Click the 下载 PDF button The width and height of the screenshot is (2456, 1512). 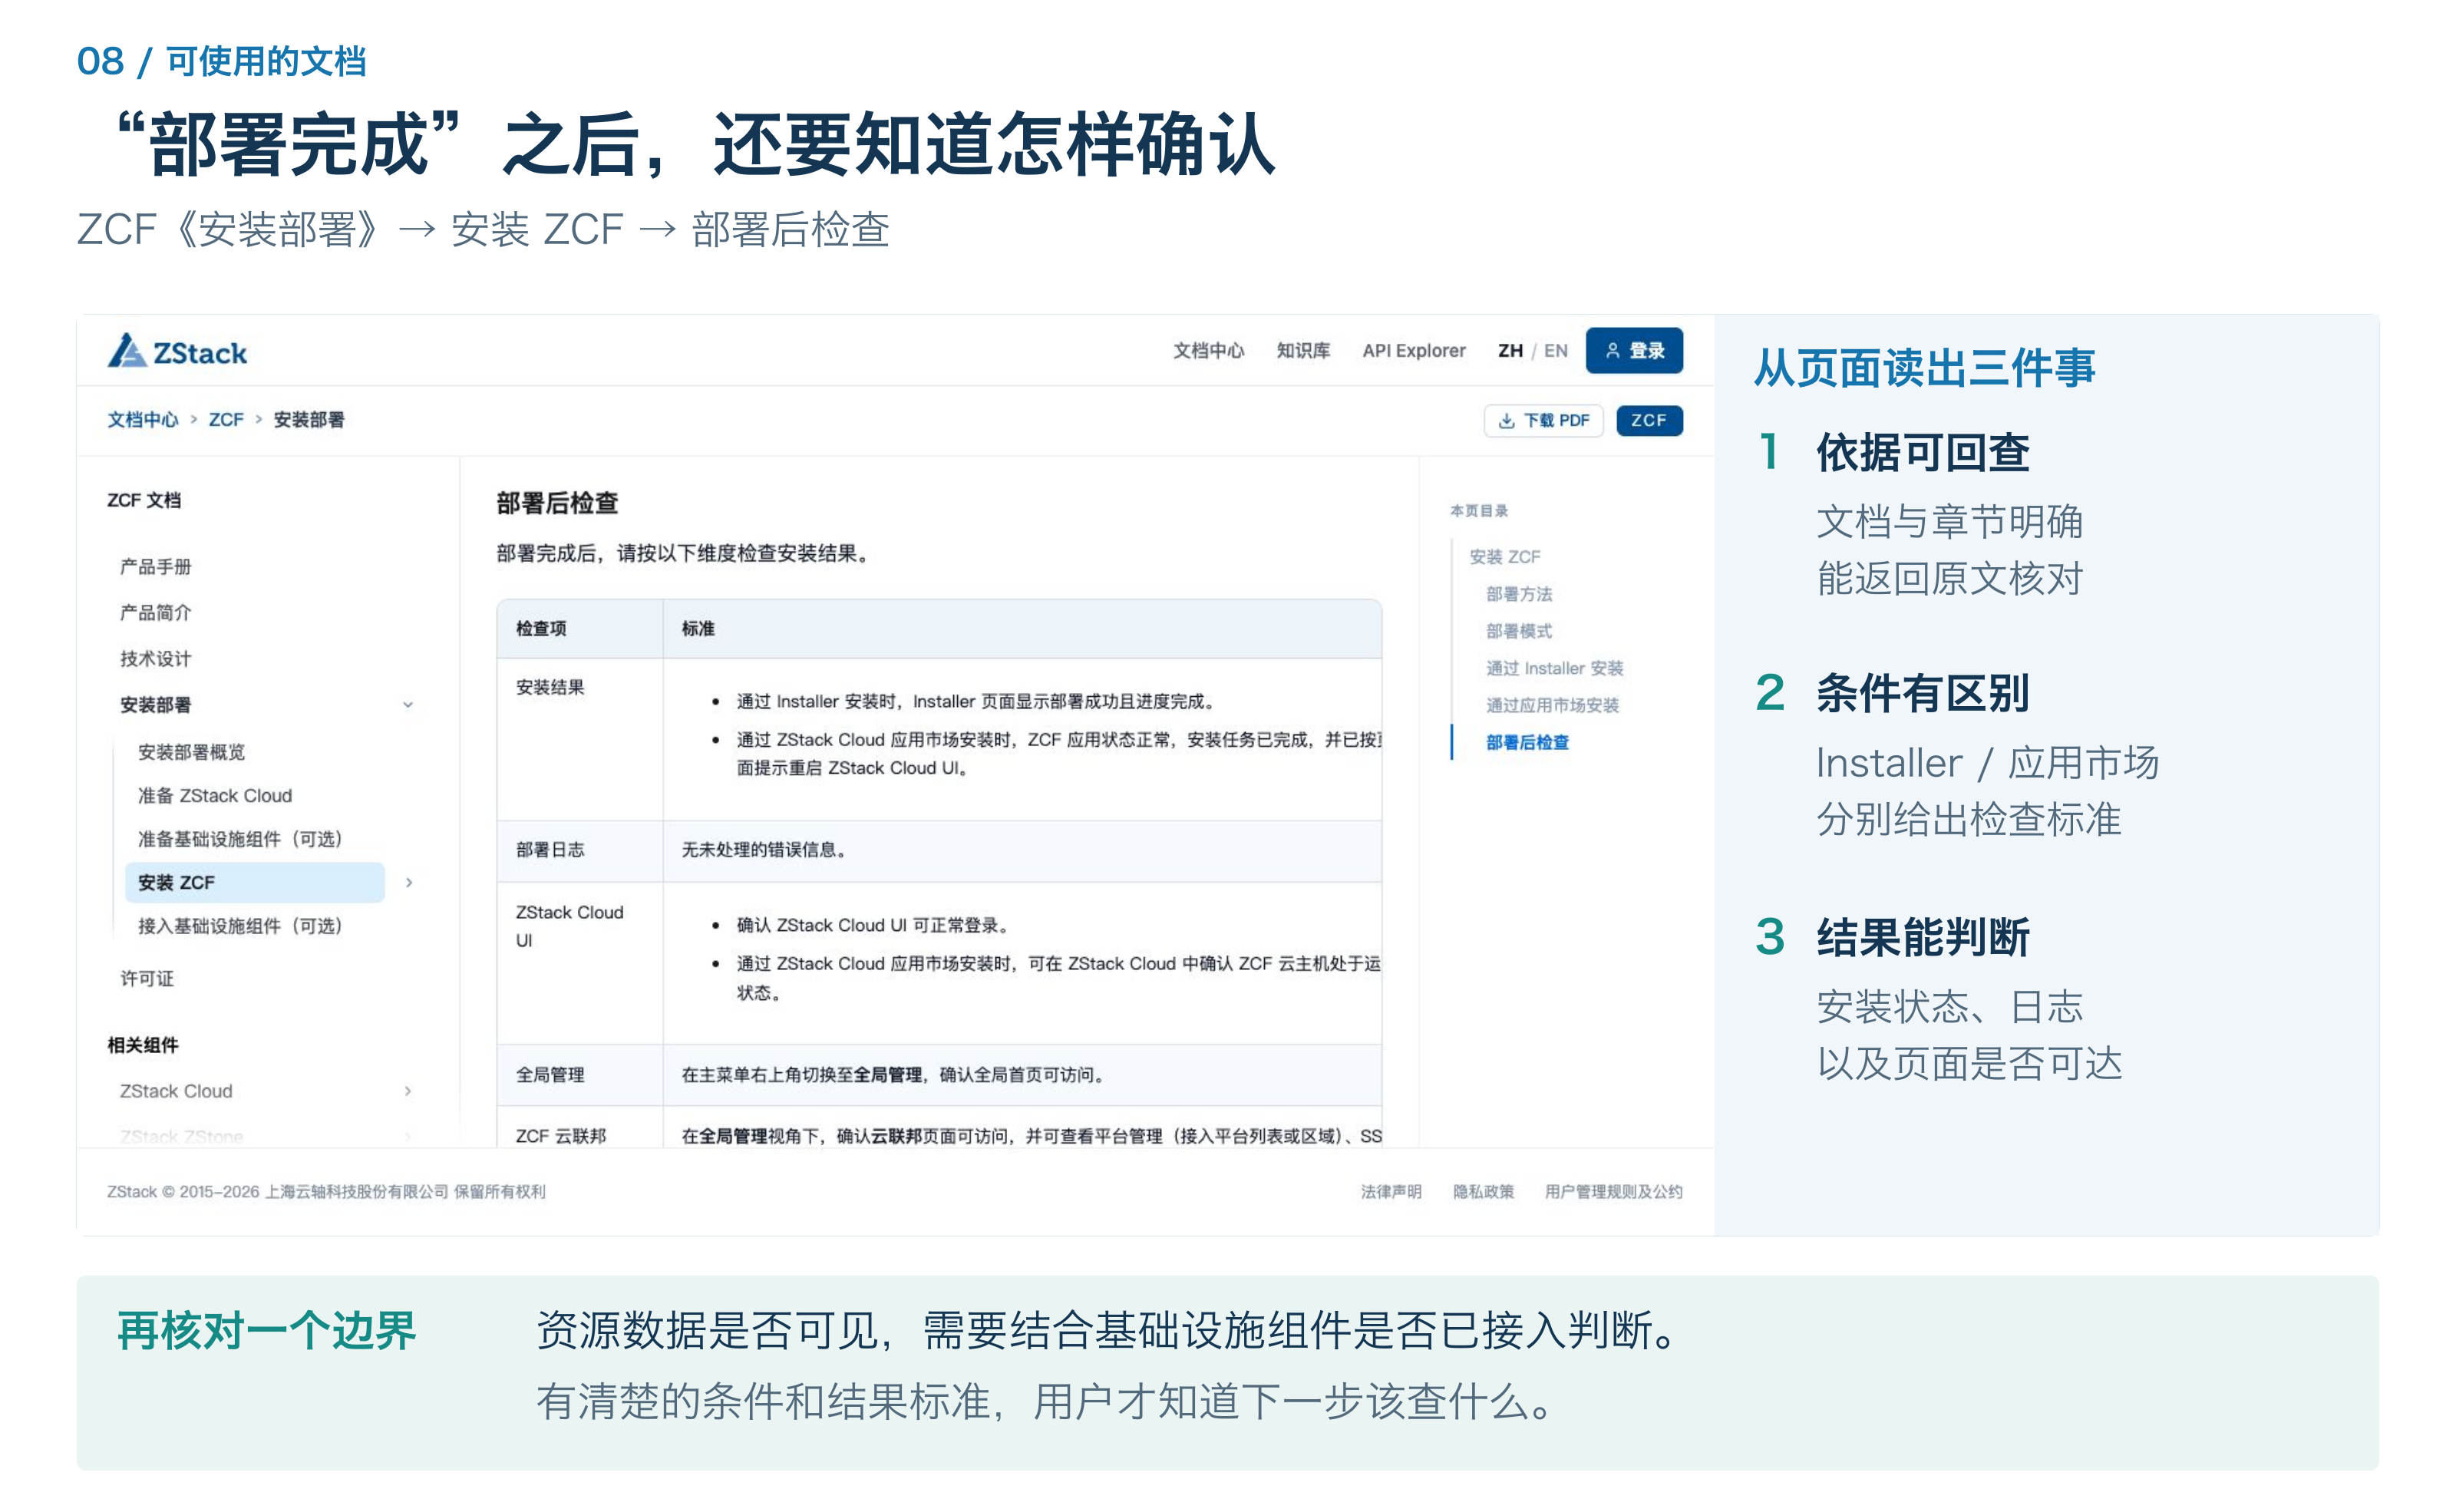1543,421
